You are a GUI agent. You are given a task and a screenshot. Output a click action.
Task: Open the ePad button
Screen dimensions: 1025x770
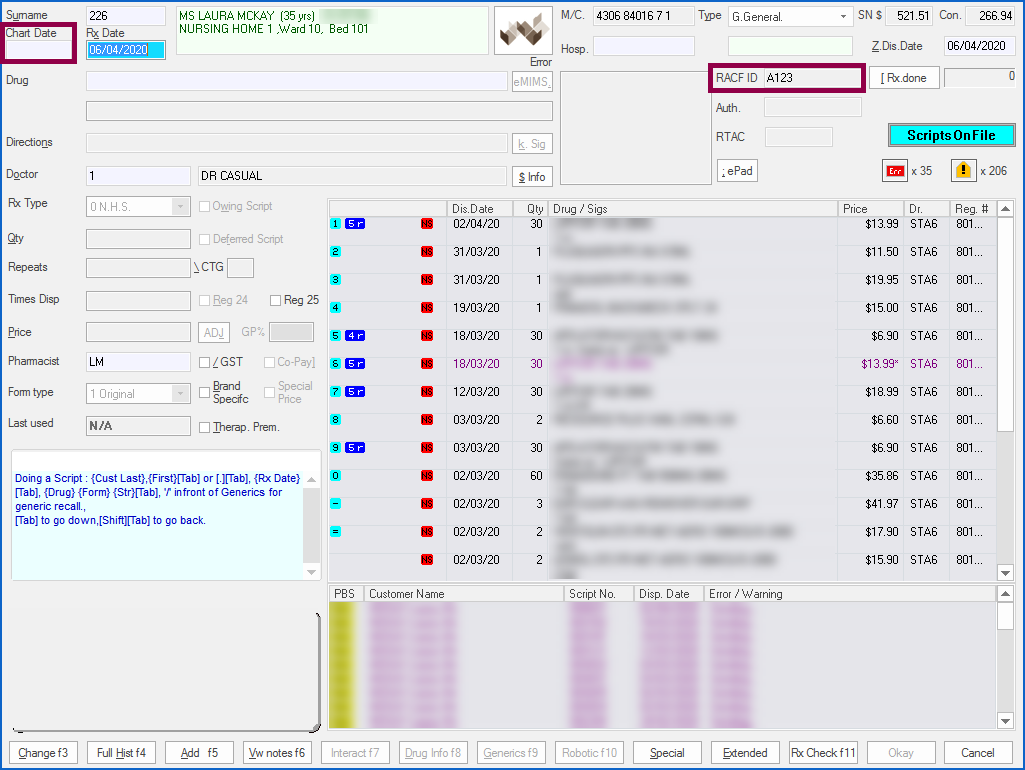tap(737, 171)
